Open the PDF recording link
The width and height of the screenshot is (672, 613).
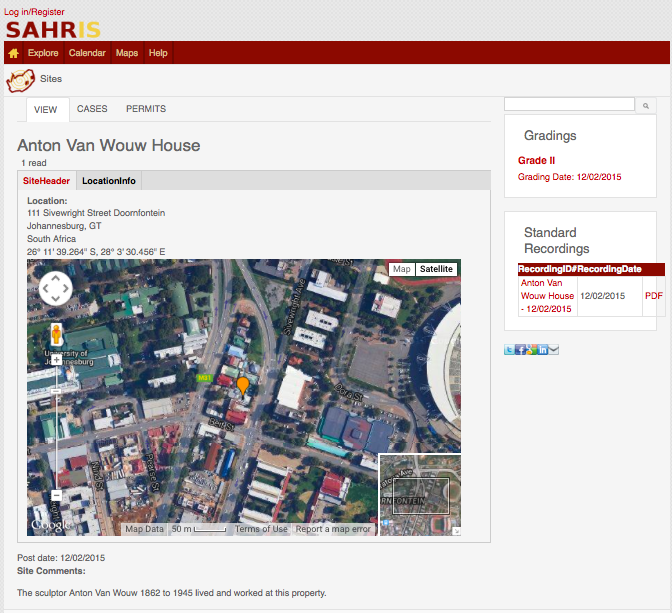(653, 296)
